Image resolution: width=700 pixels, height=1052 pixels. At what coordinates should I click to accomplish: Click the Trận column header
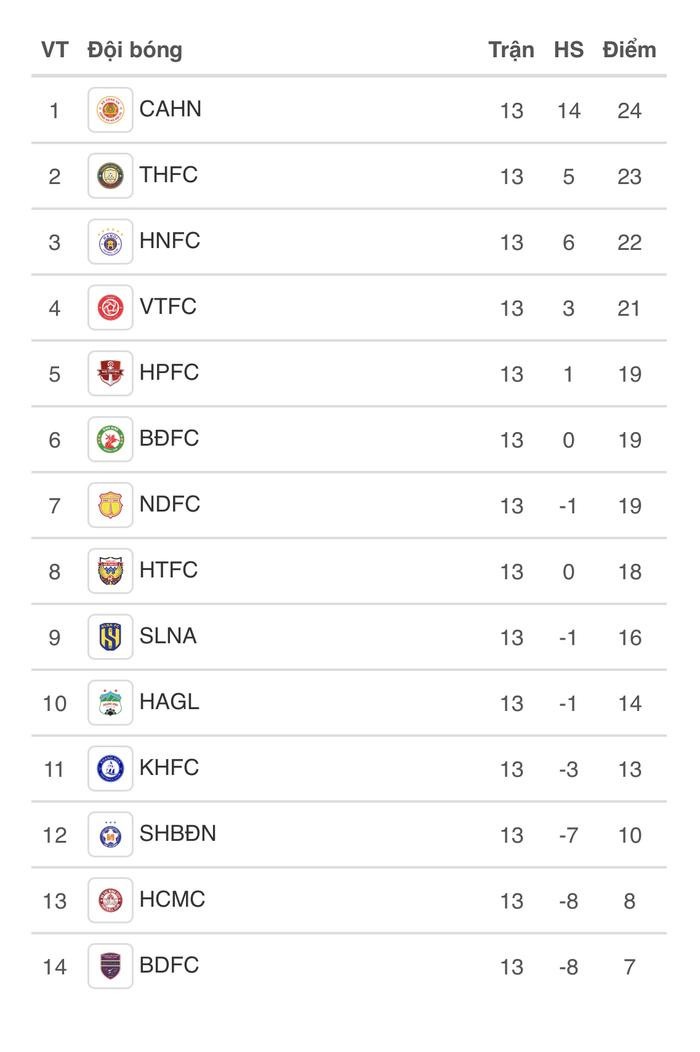(511, 50)
